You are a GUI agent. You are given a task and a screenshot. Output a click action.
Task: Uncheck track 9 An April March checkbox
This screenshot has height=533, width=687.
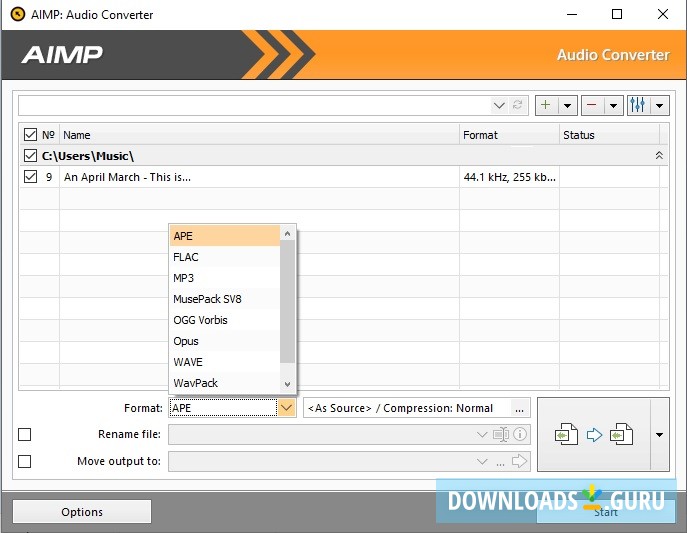(30, 177)
